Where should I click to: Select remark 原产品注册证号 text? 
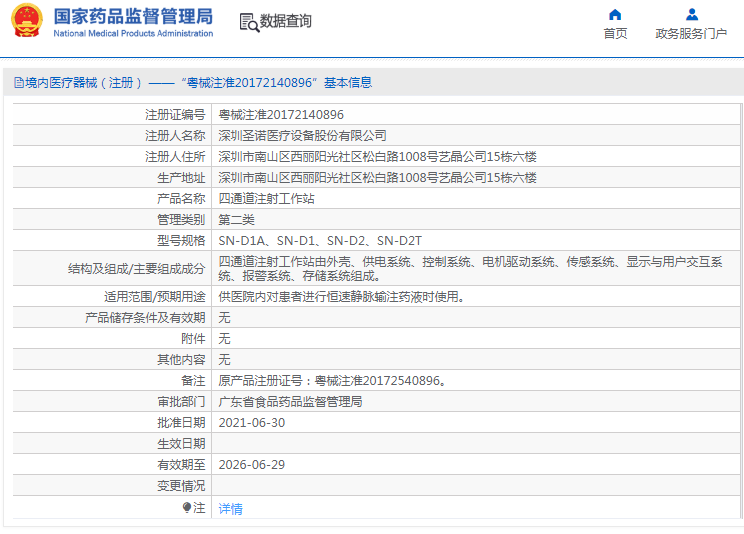pyautogui.click(x=332, y=381)
